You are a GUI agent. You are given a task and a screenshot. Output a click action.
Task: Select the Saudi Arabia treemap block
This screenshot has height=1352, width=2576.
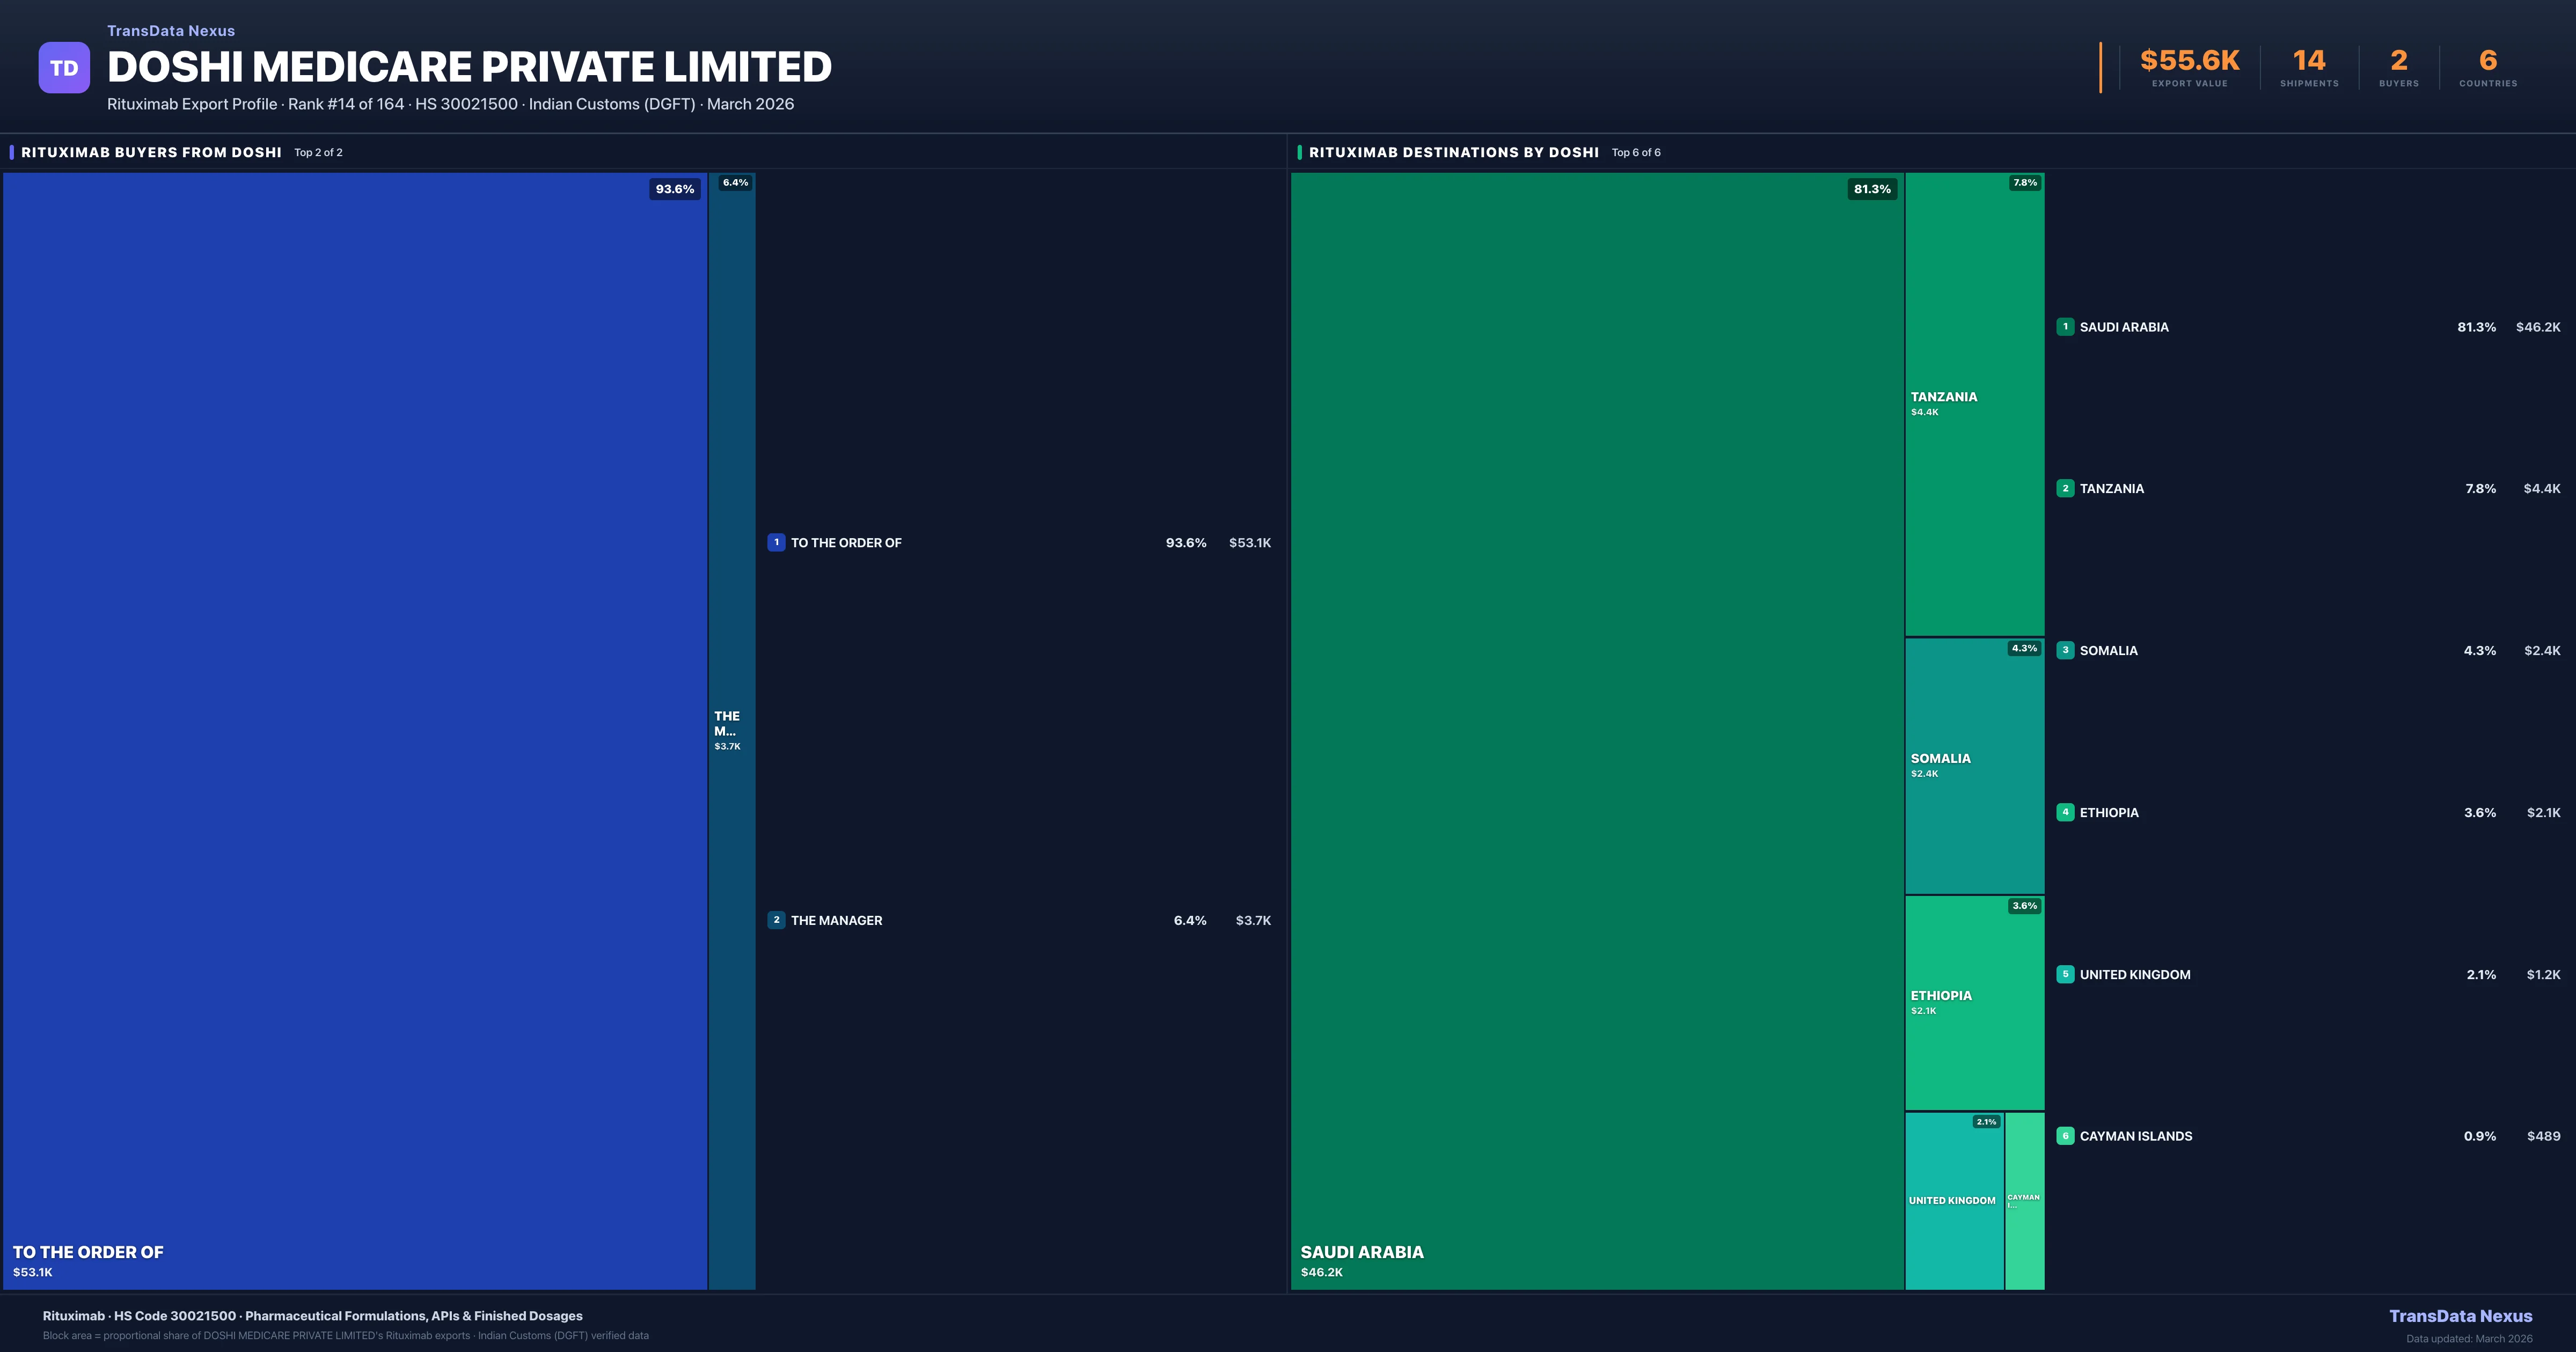click(x=1597, y=730)
